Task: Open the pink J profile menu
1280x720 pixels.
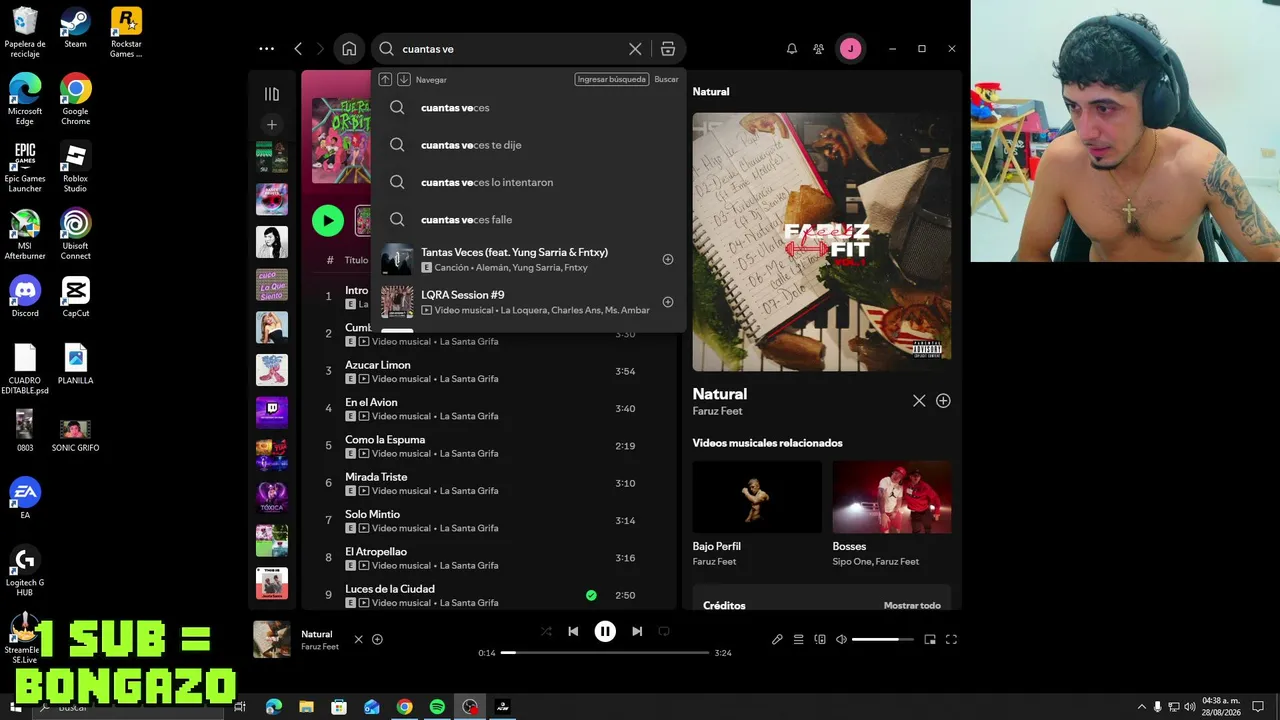Action: tap(850, 48)
